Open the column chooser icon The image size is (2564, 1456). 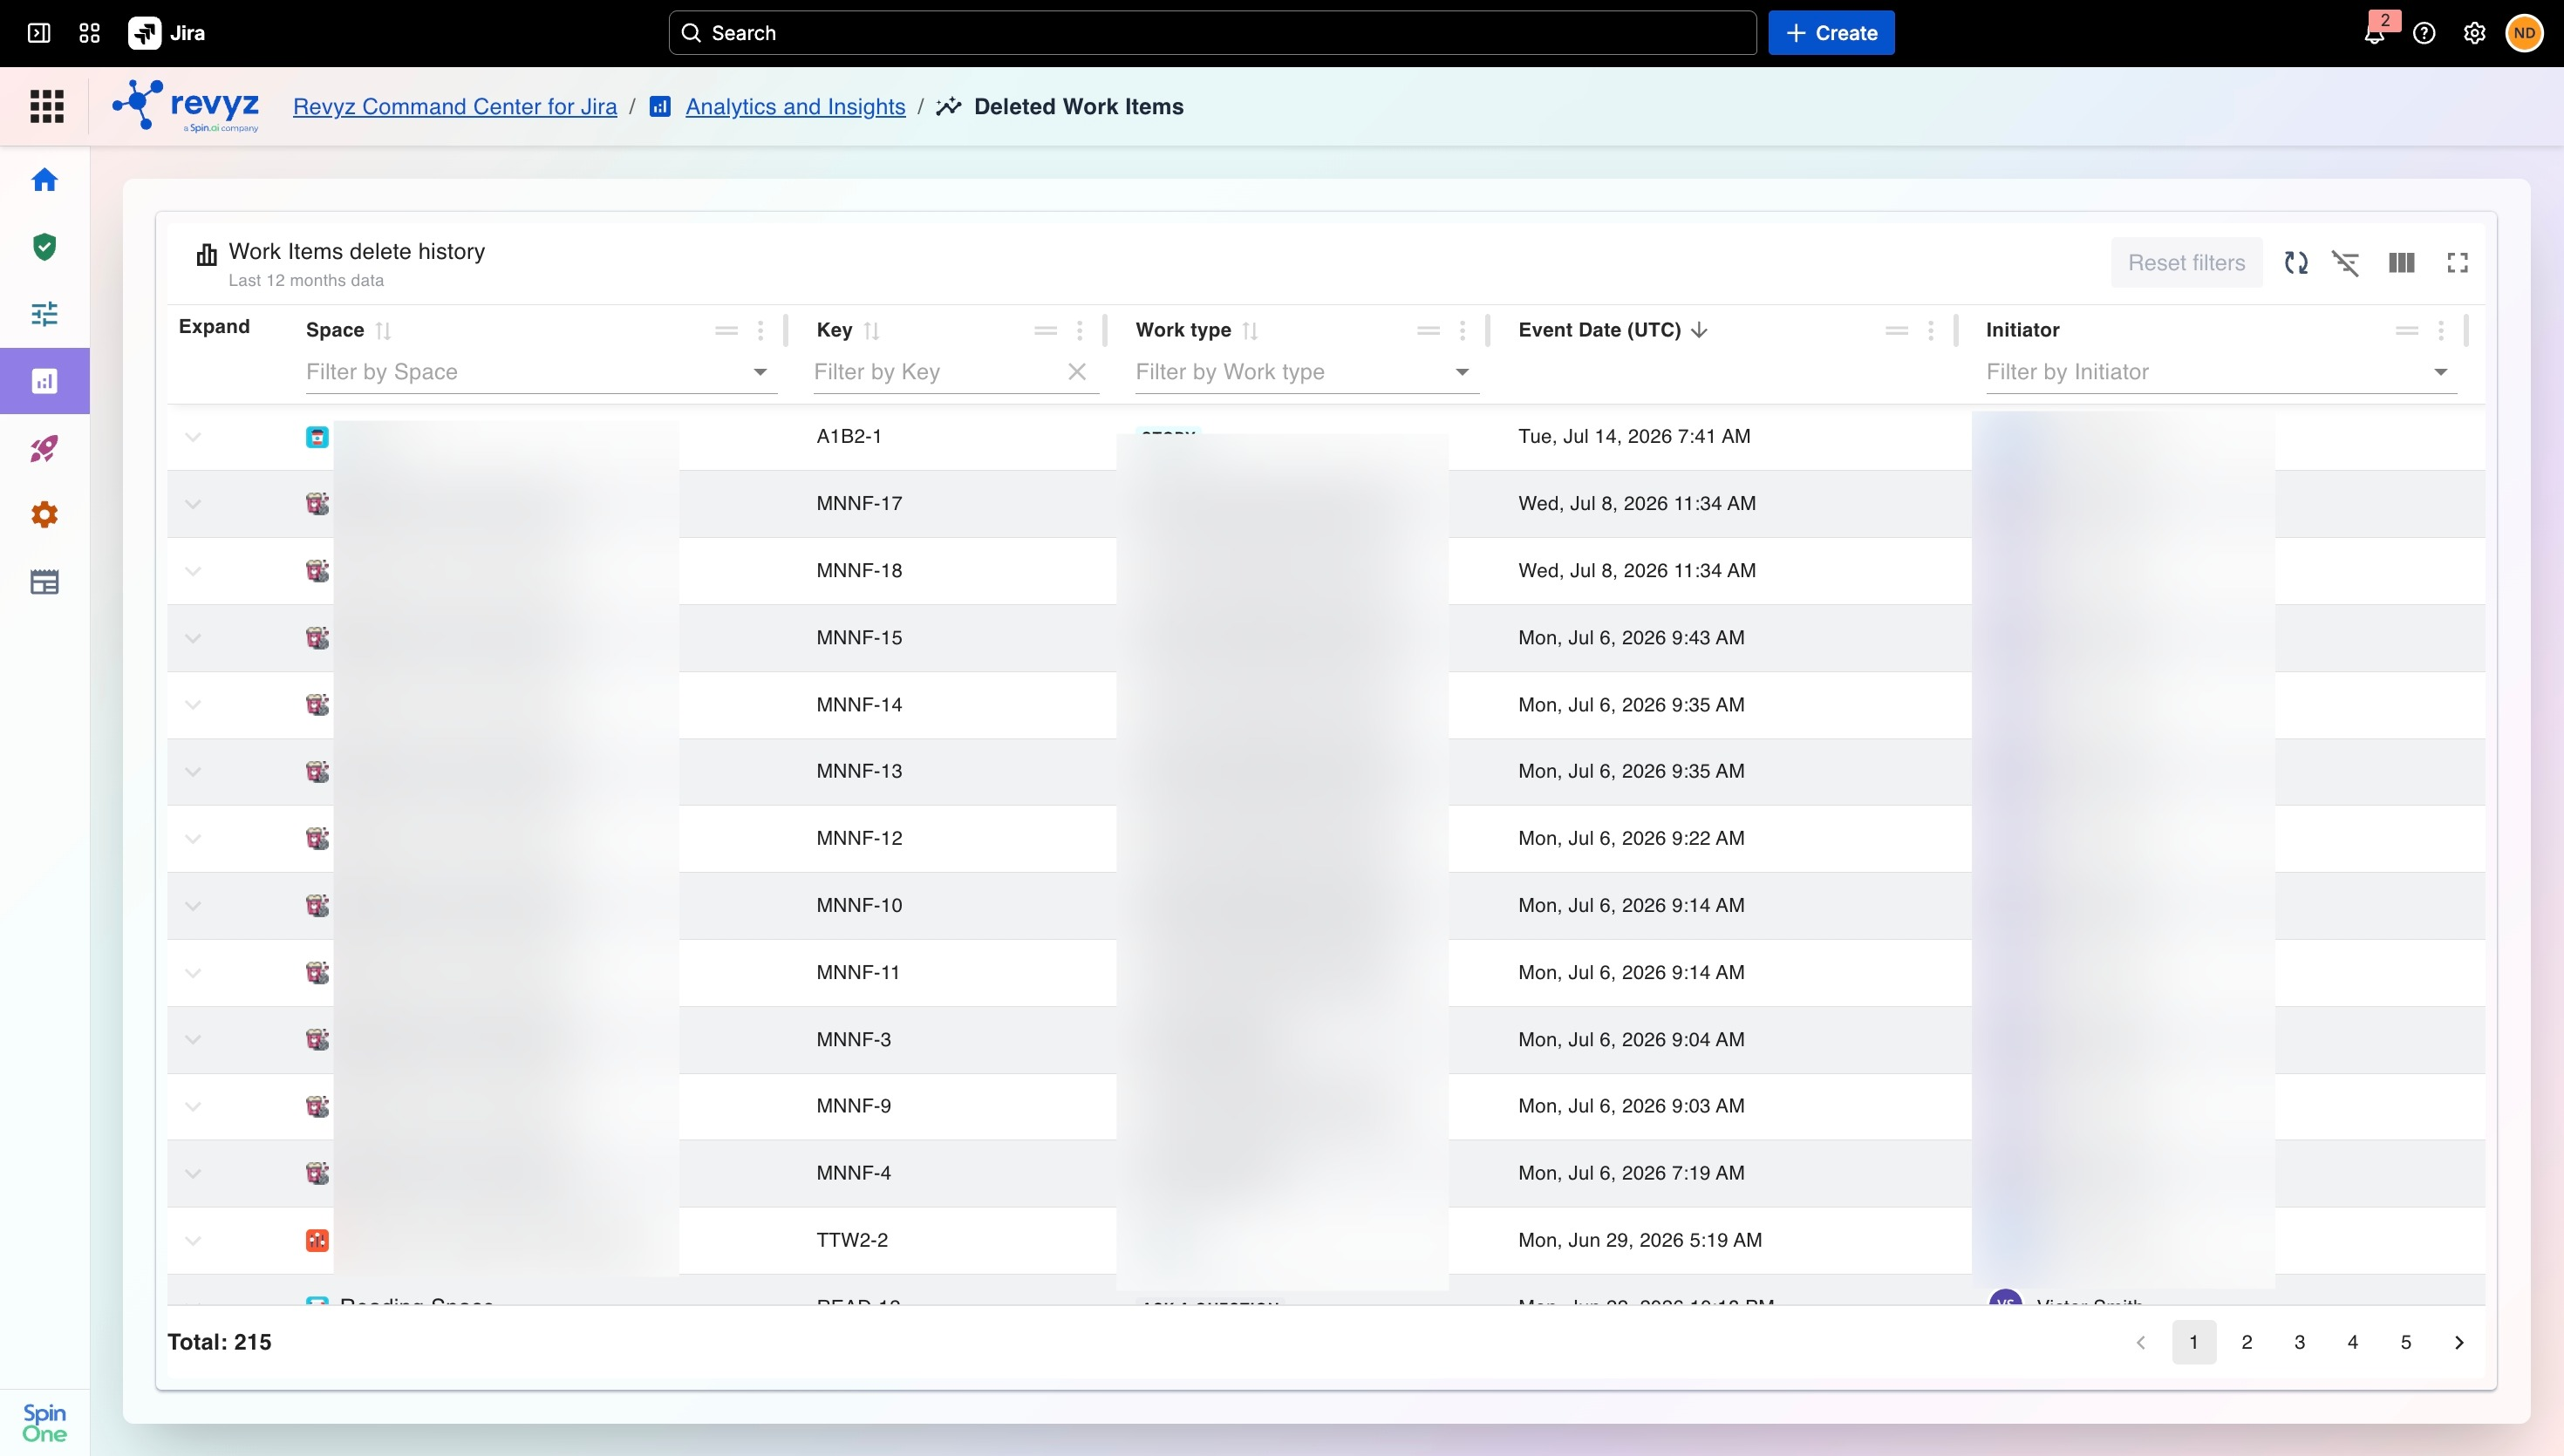pos(2402,263)
